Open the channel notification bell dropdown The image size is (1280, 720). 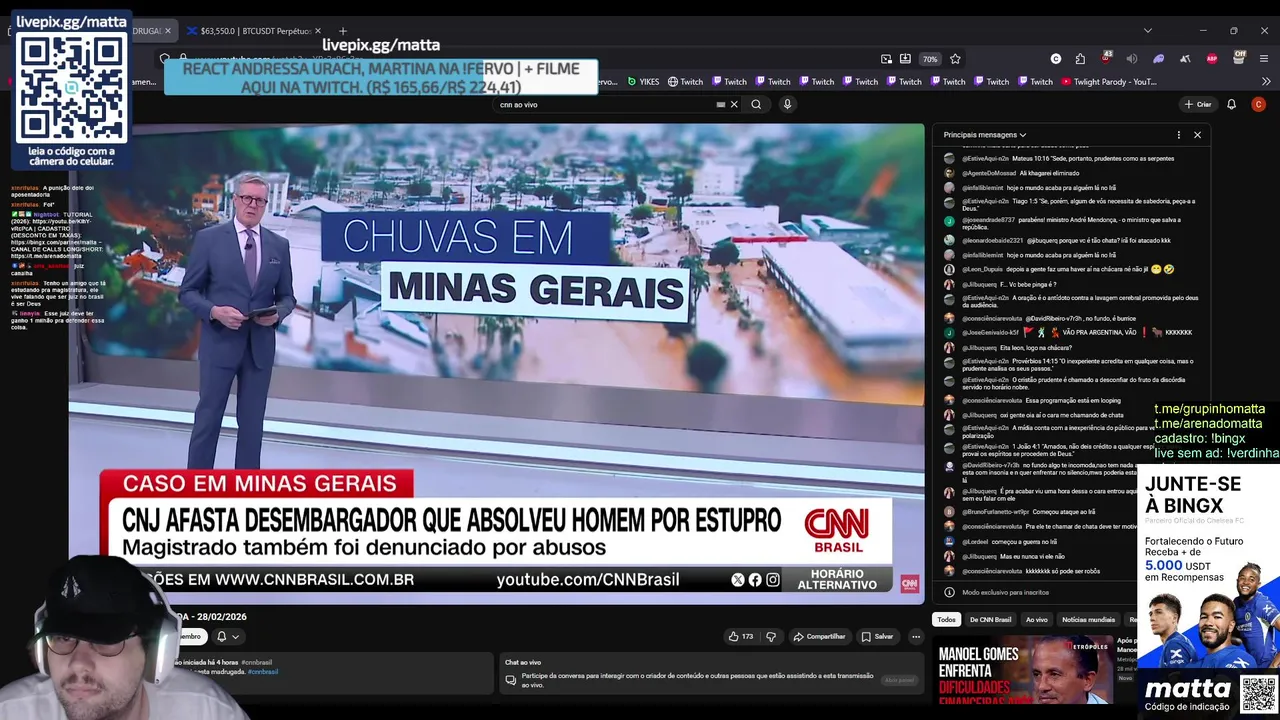228,636
